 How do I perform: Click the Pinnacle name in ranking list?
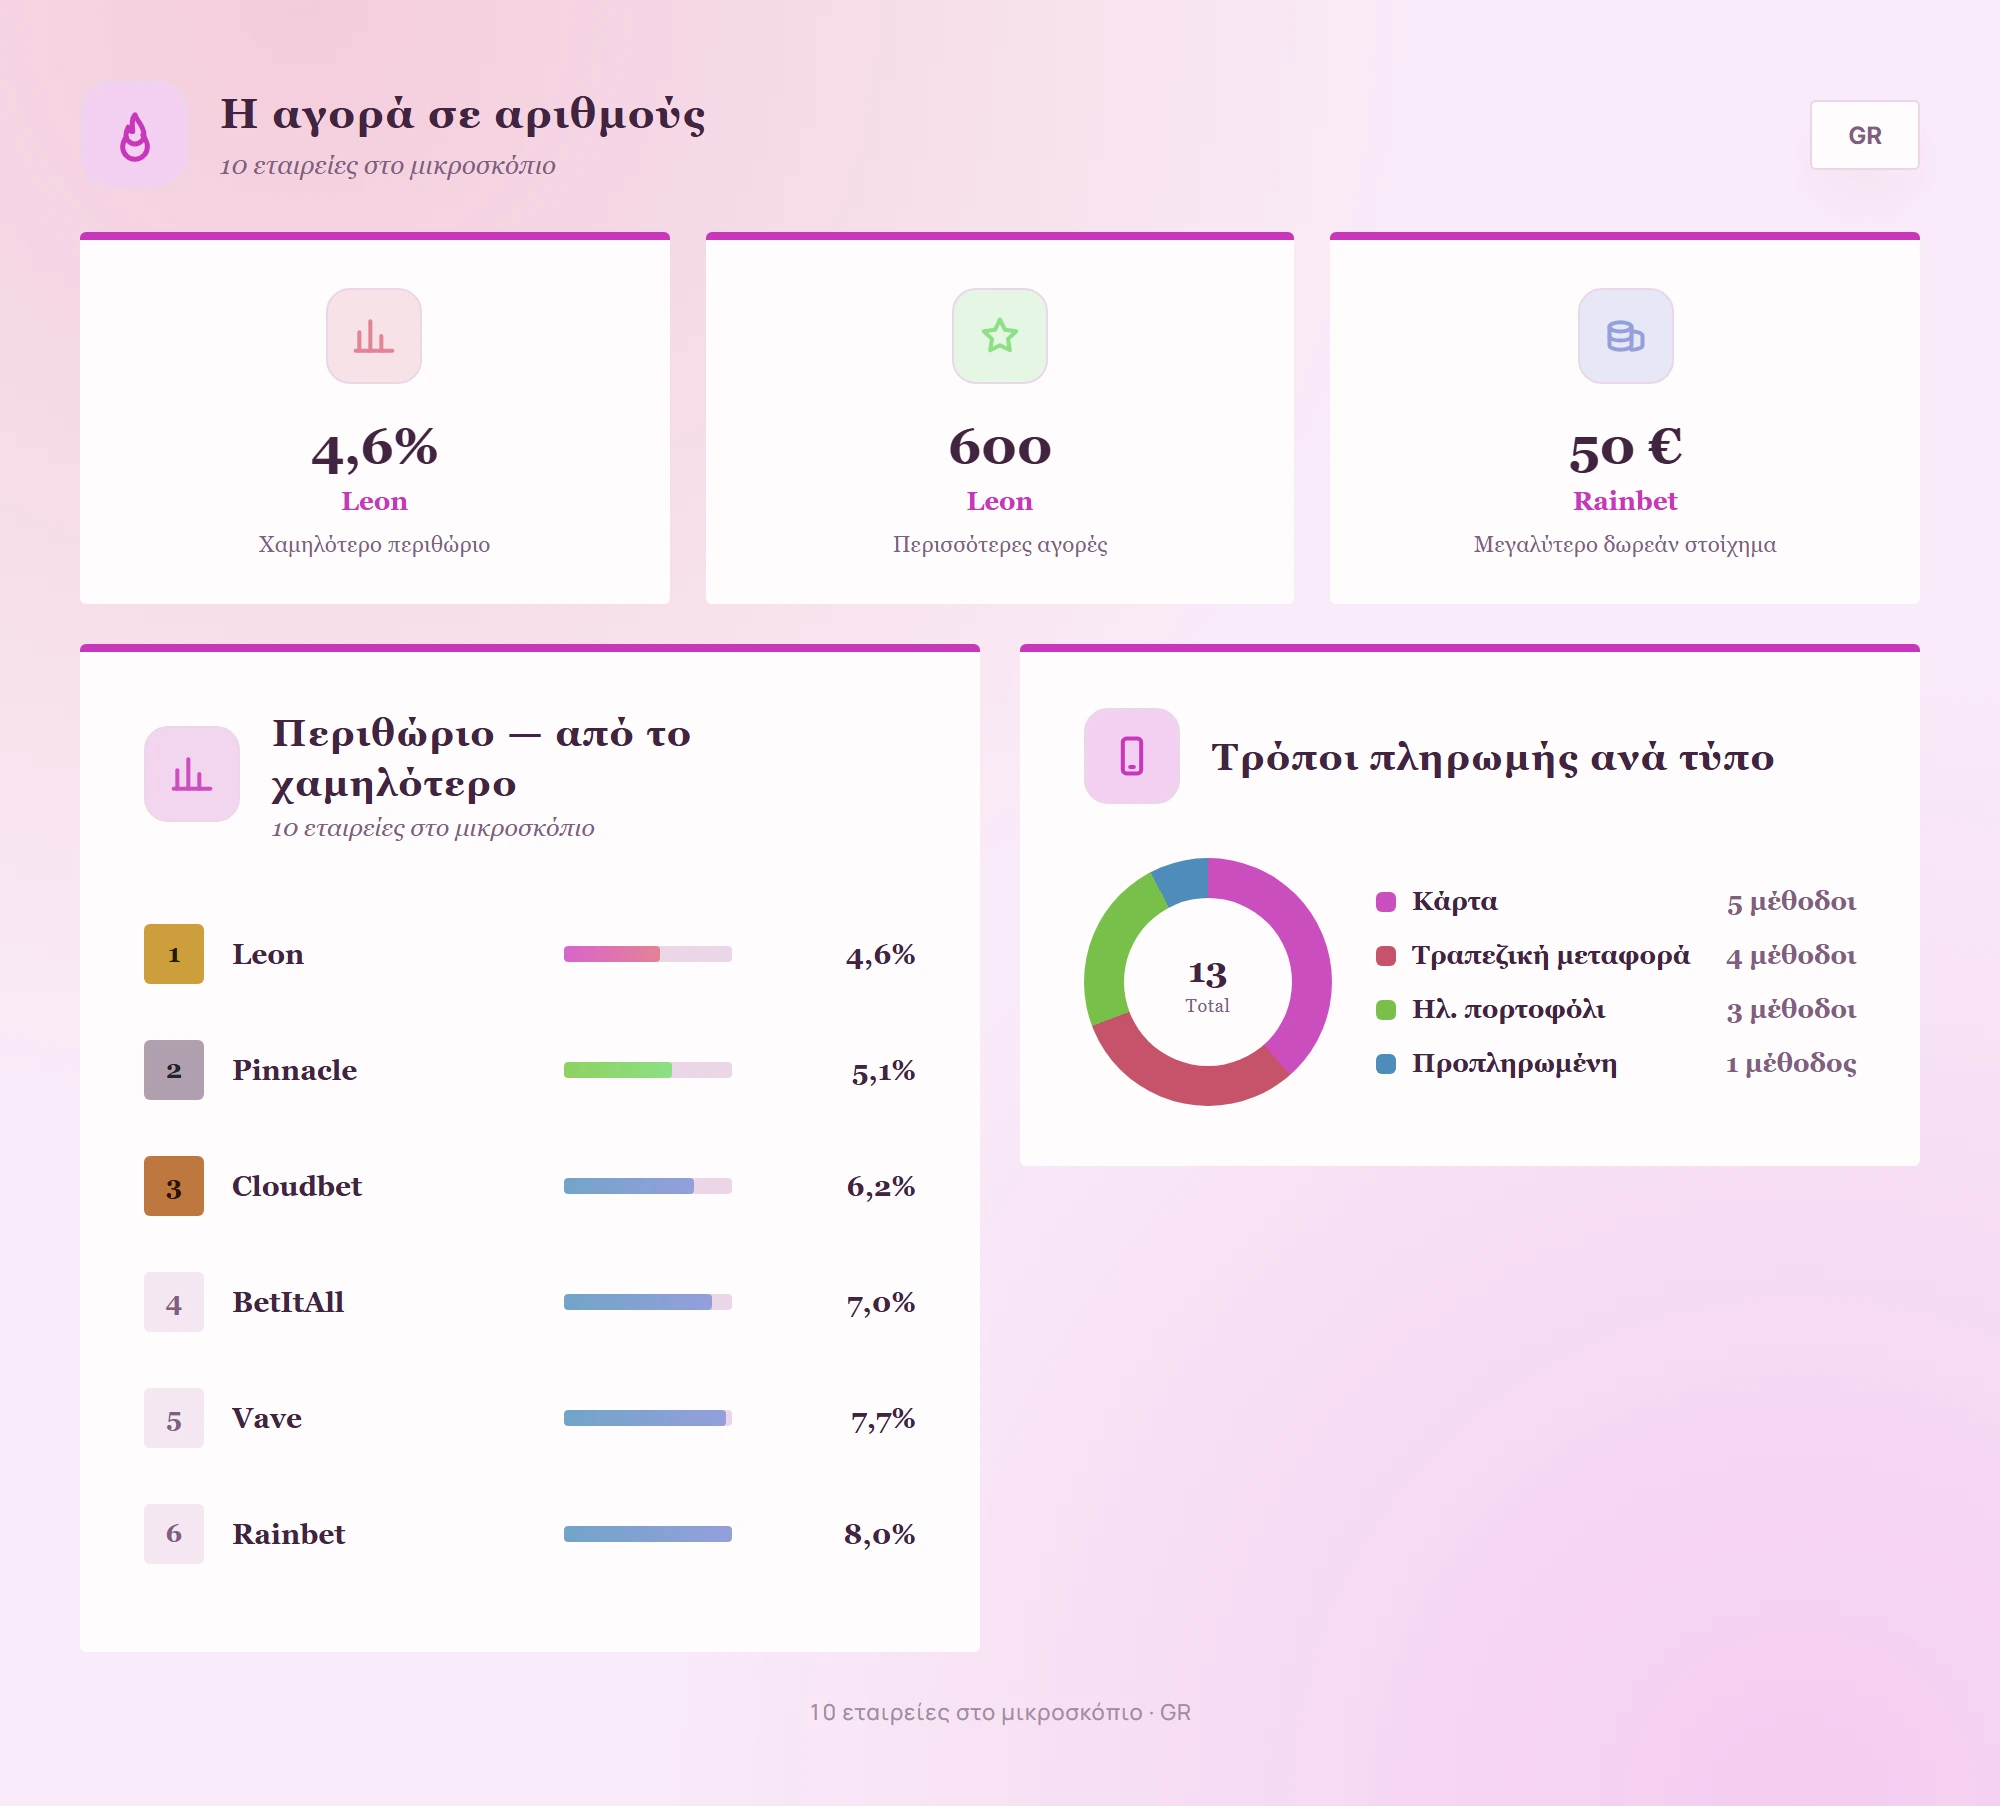tap(294, 1070)
